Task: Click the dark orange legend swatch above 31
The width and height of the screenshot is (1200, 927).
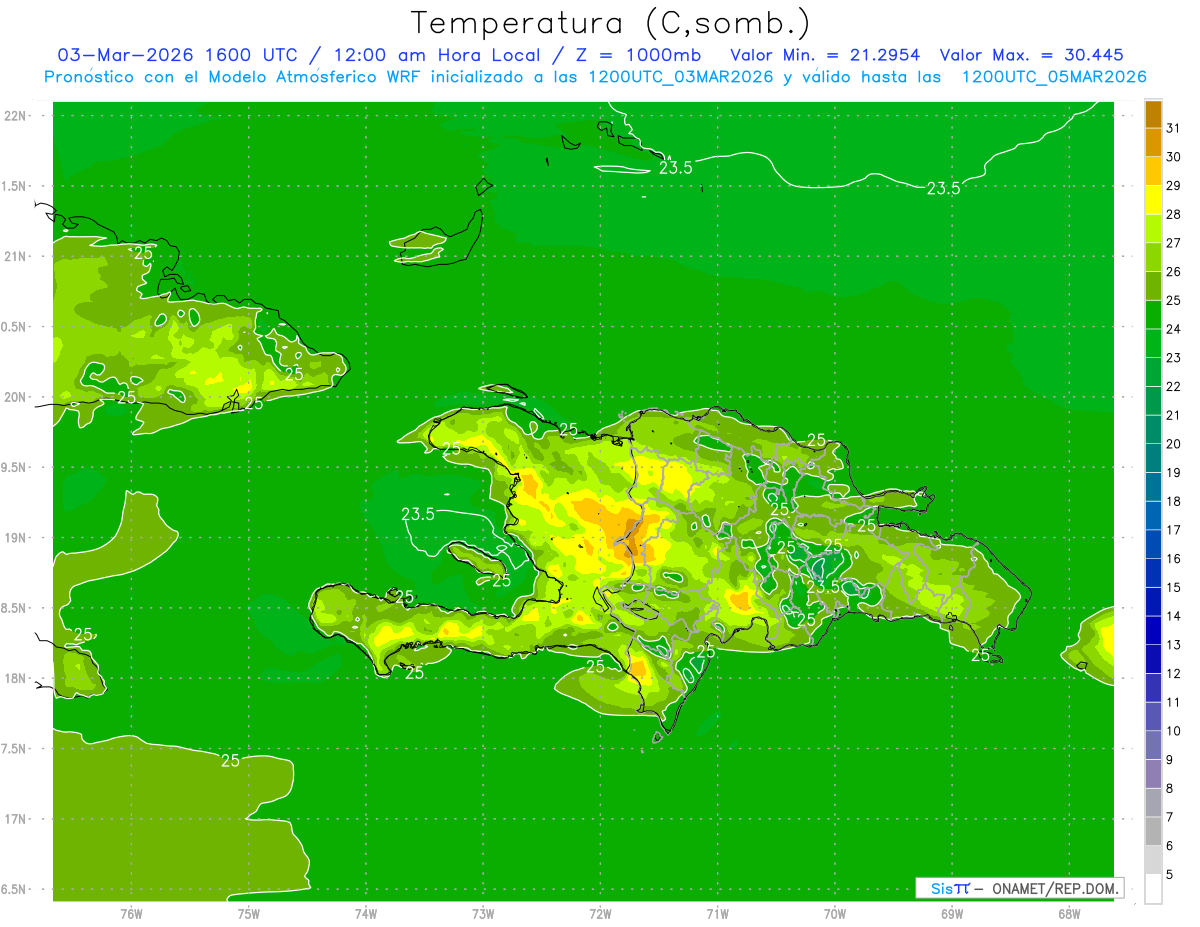Action: point(1153,114)
